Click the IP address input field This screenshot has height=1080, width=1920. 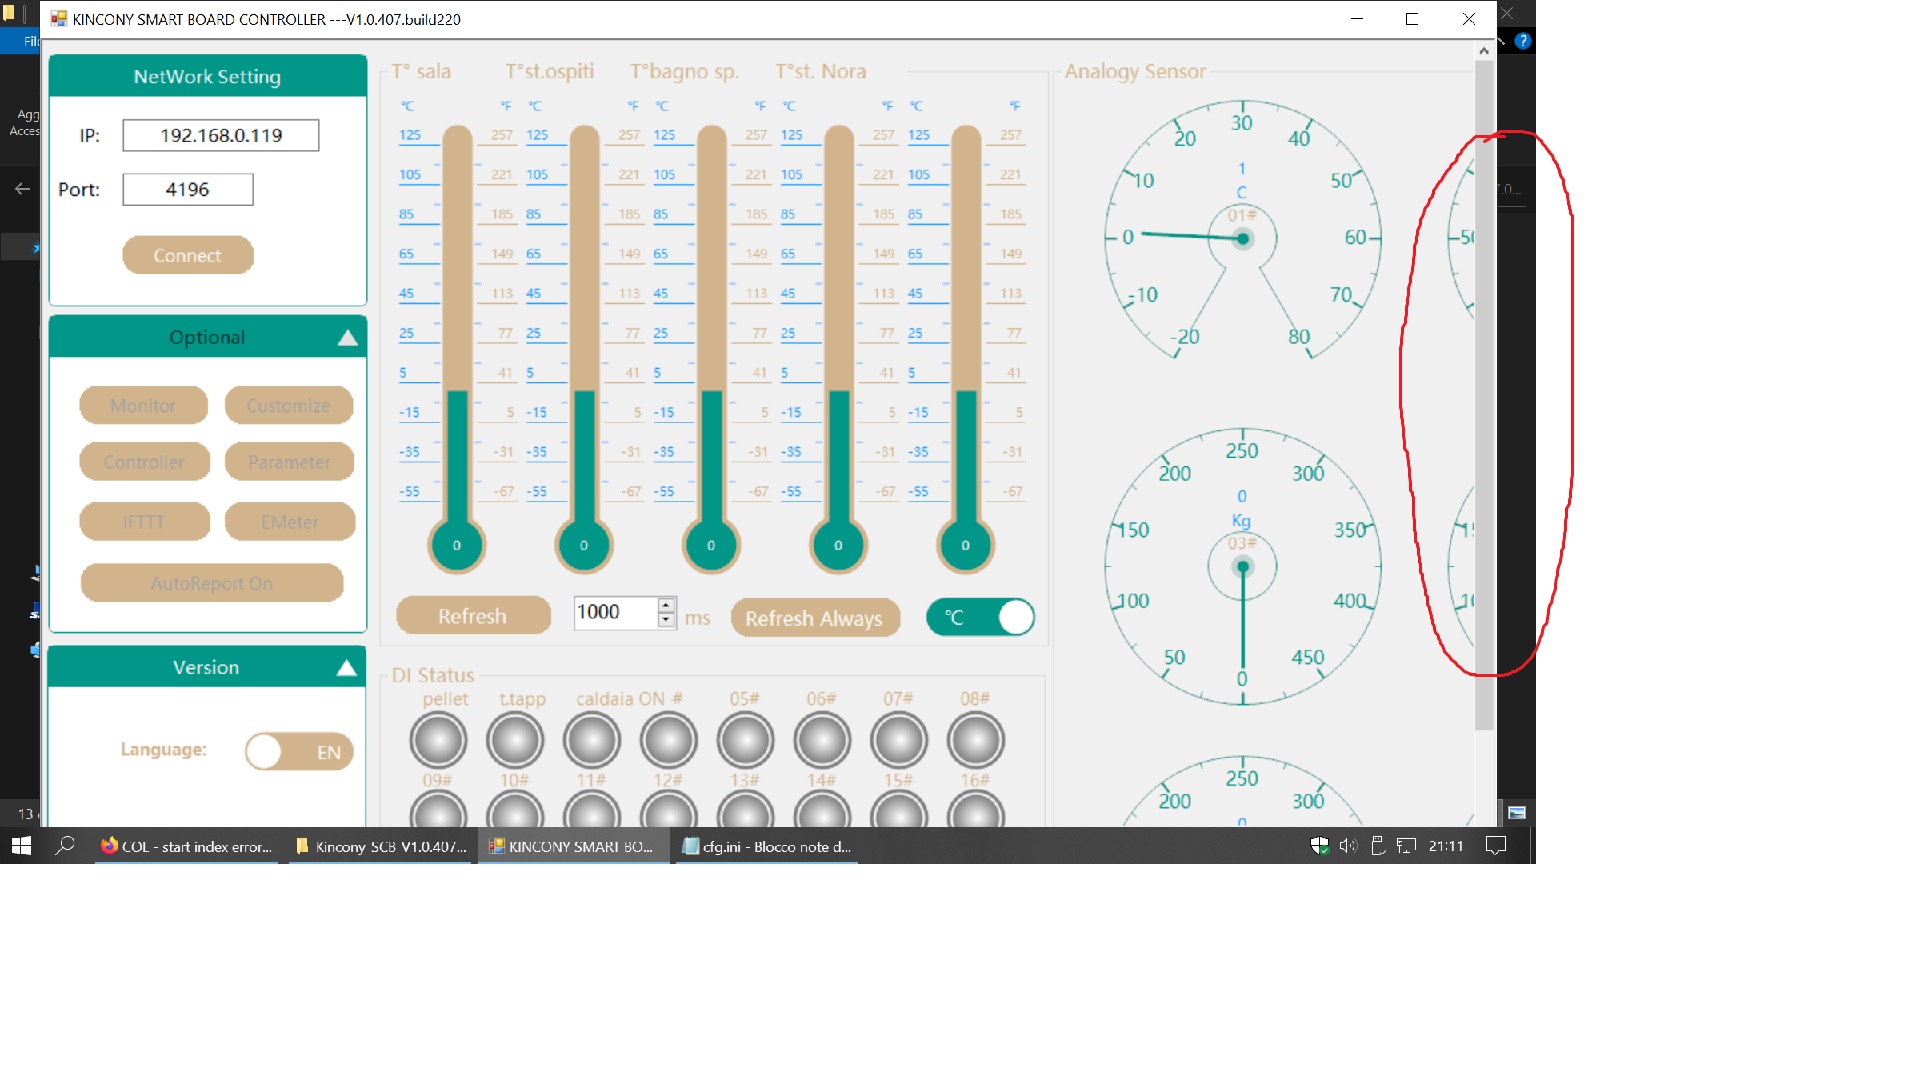click(221, 135)
